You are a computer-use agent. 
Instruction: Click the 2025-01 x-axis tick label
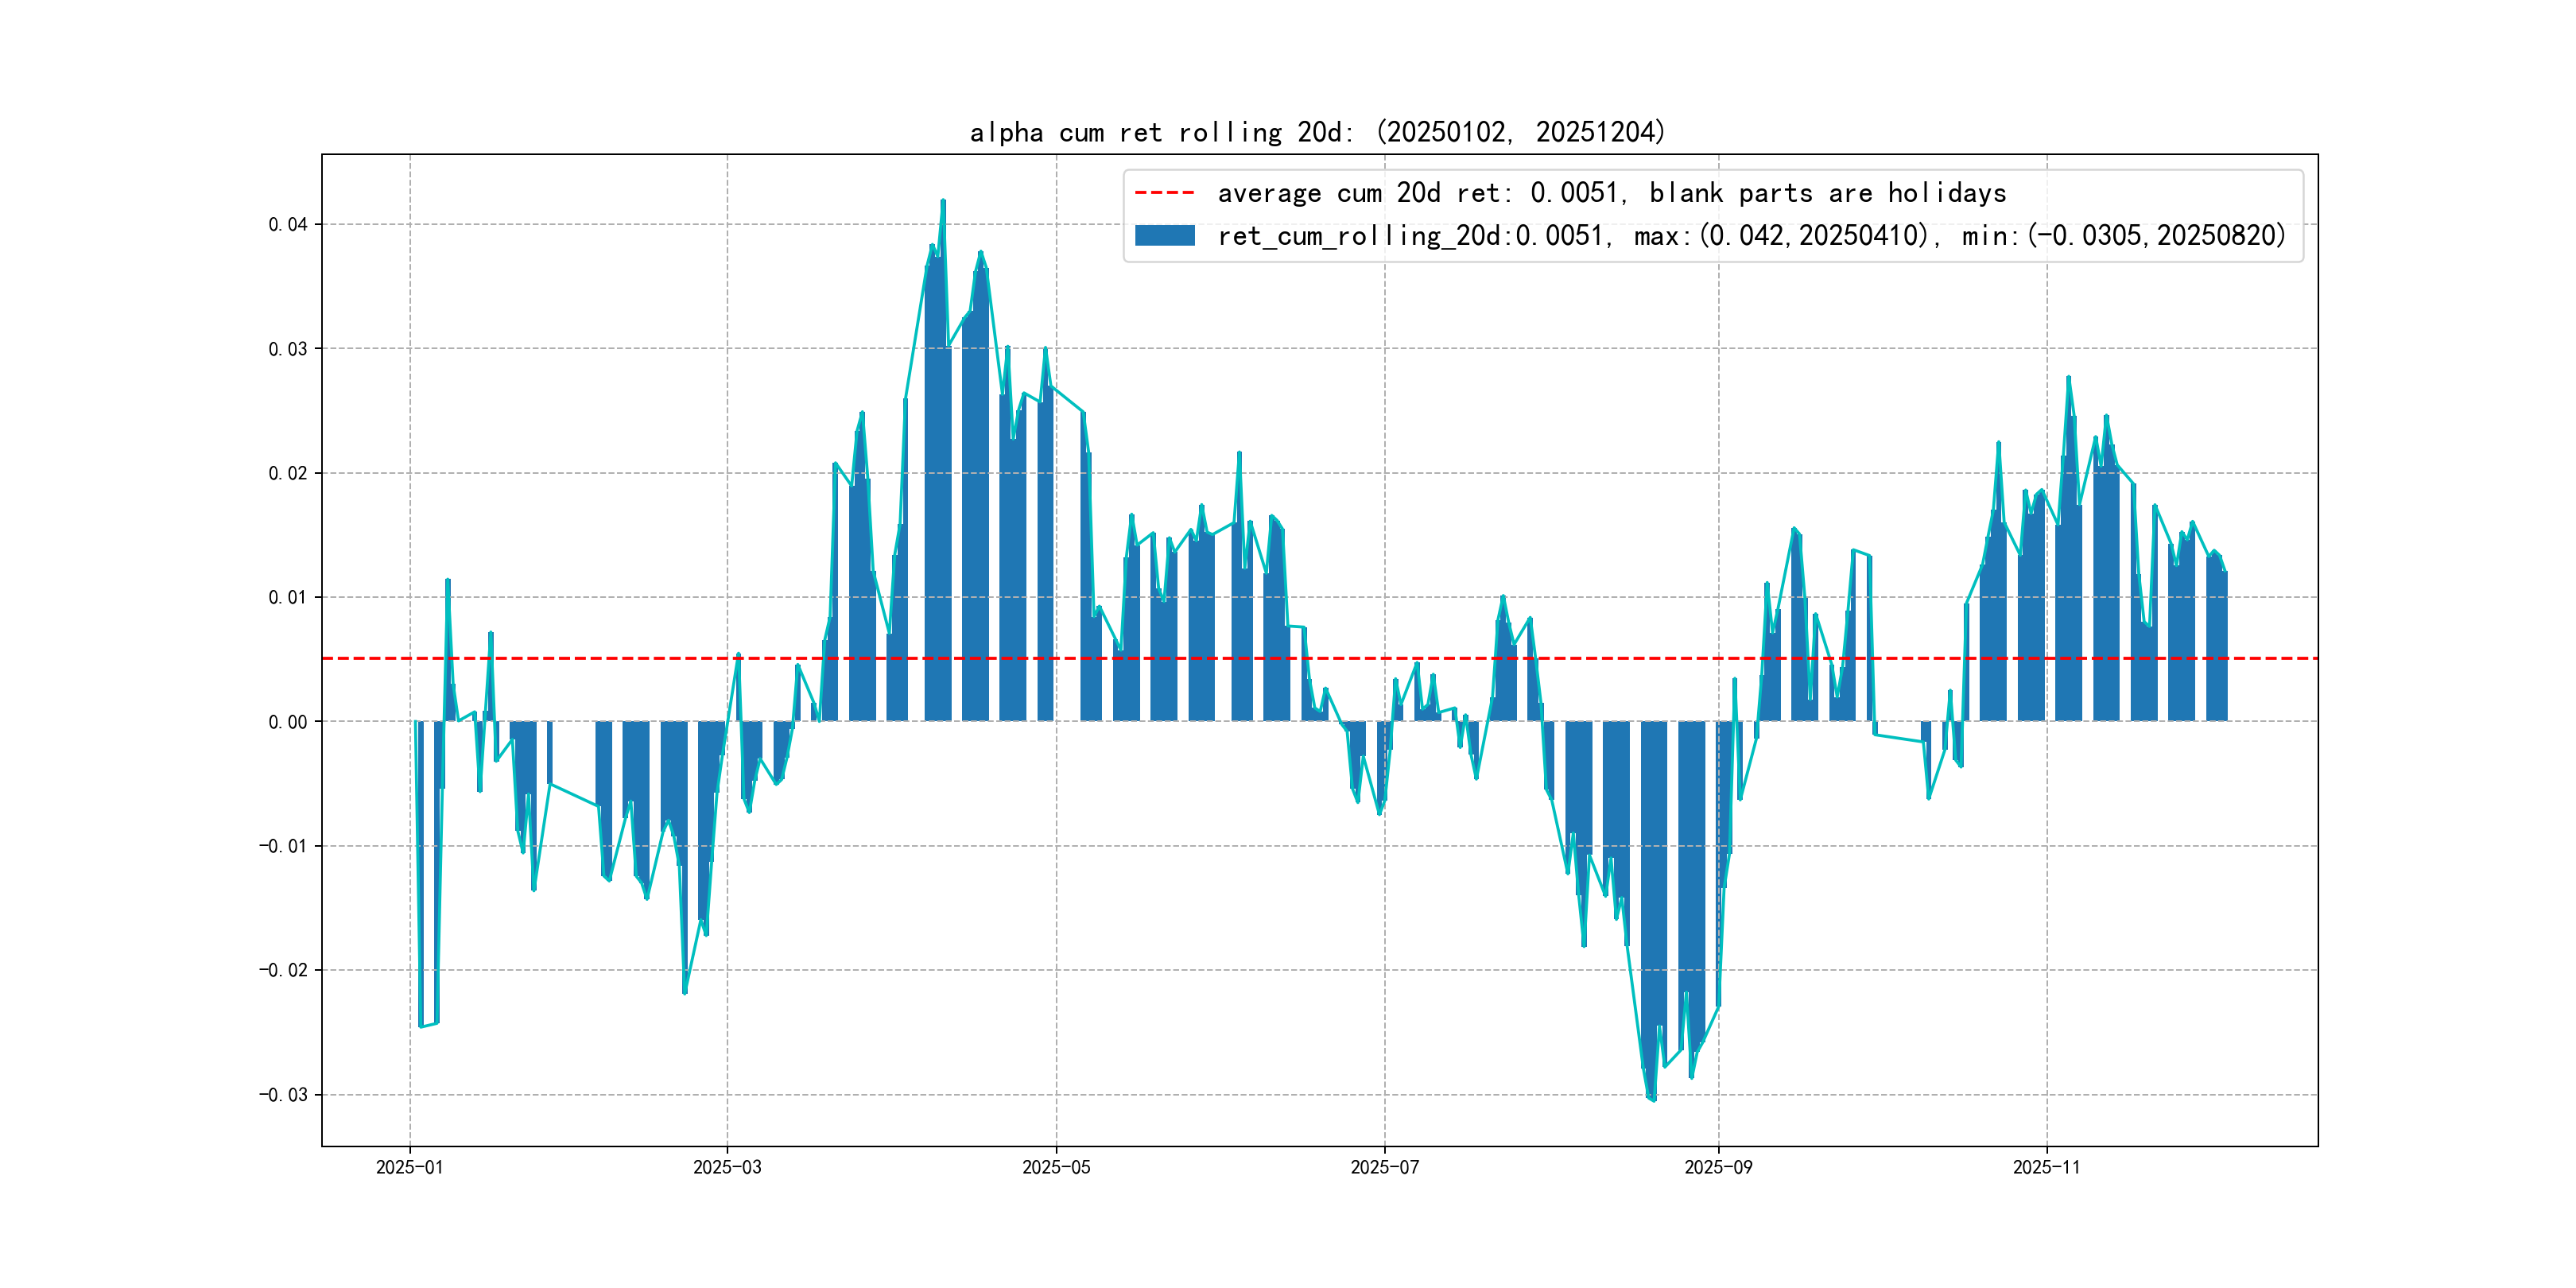point(409,1167)
